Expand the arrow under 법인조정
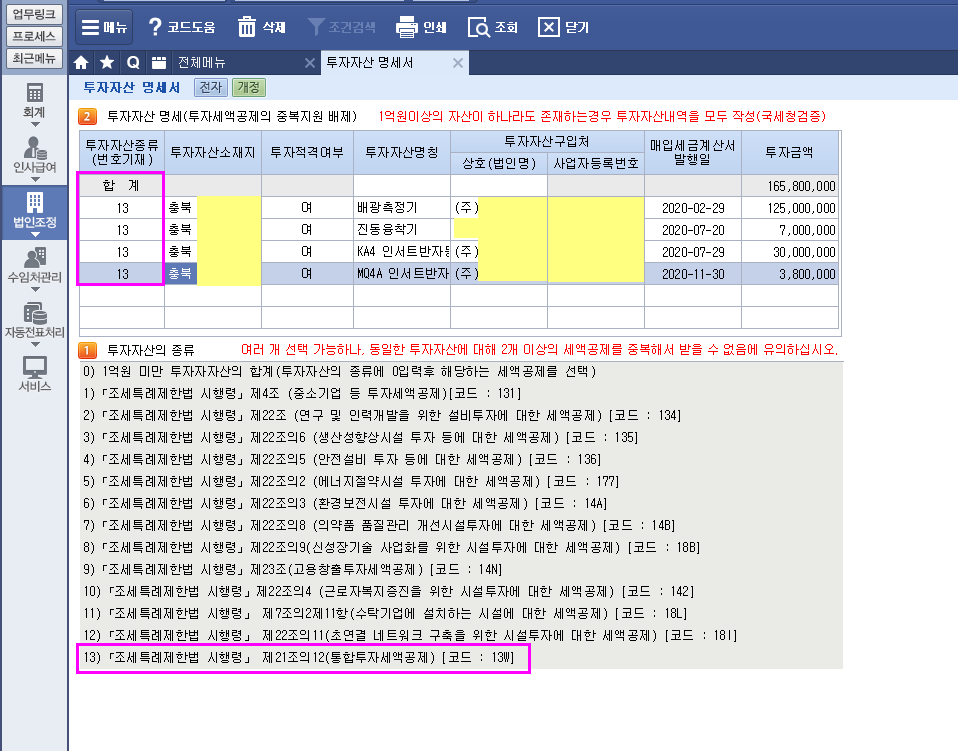The height and width of the screenshot is (751, 958). click(35, 235)
